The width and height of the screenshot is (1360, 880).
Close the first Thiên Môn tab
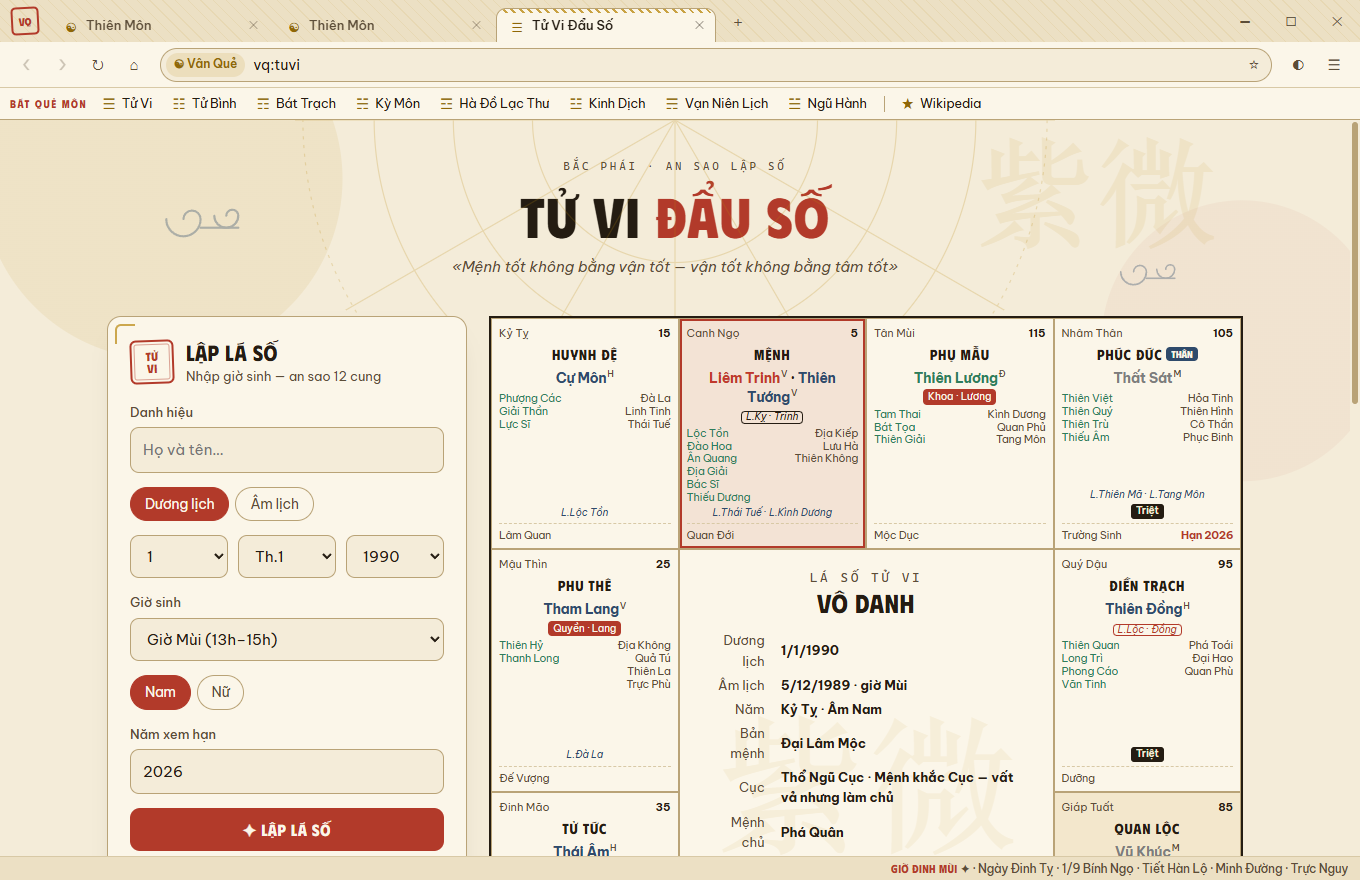[253, 26]
